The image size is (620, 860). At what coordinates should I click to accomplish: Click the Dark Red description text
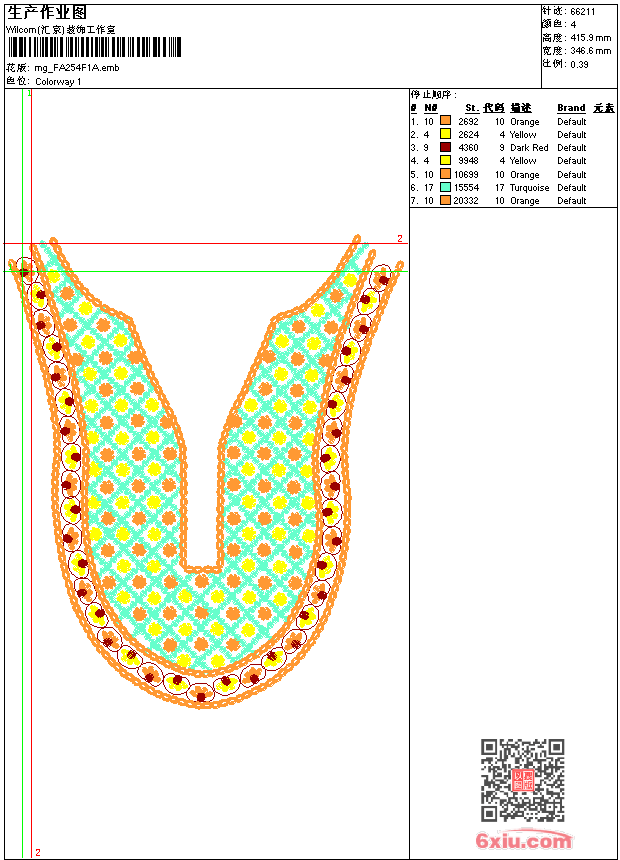[529, 148]
